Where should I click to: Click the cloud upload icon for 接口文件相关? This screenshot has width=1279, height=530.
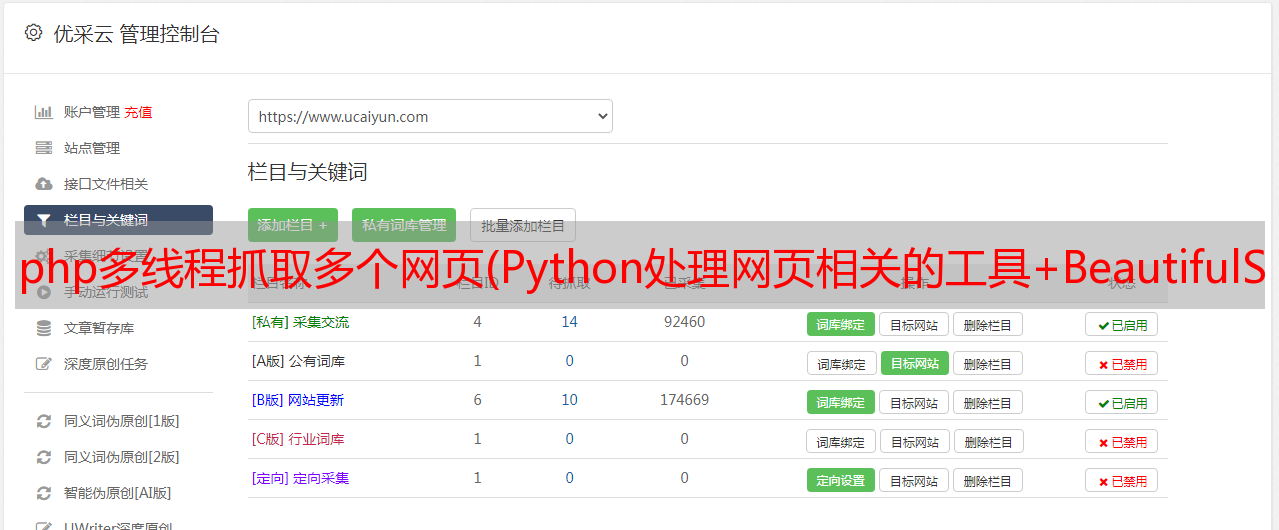43,184
